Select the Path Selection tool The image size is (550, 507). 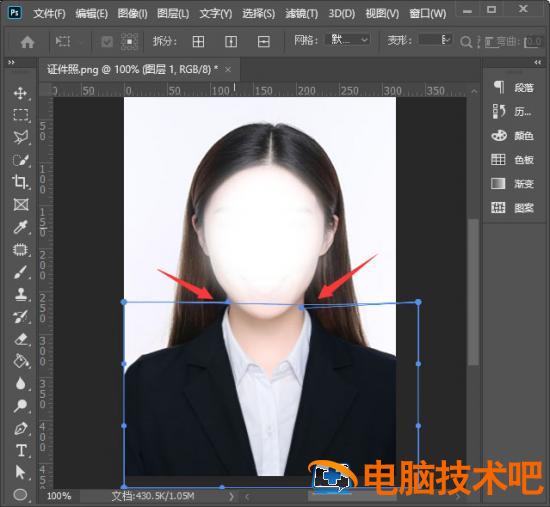(20, 473)
